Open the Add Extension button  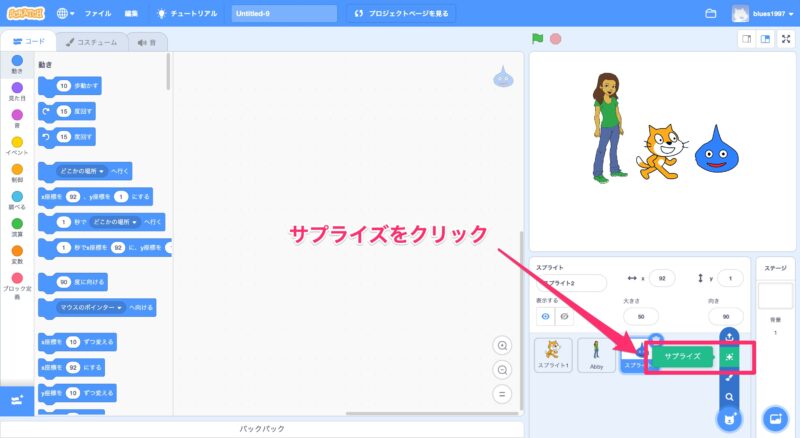click(x=16, y=400)
